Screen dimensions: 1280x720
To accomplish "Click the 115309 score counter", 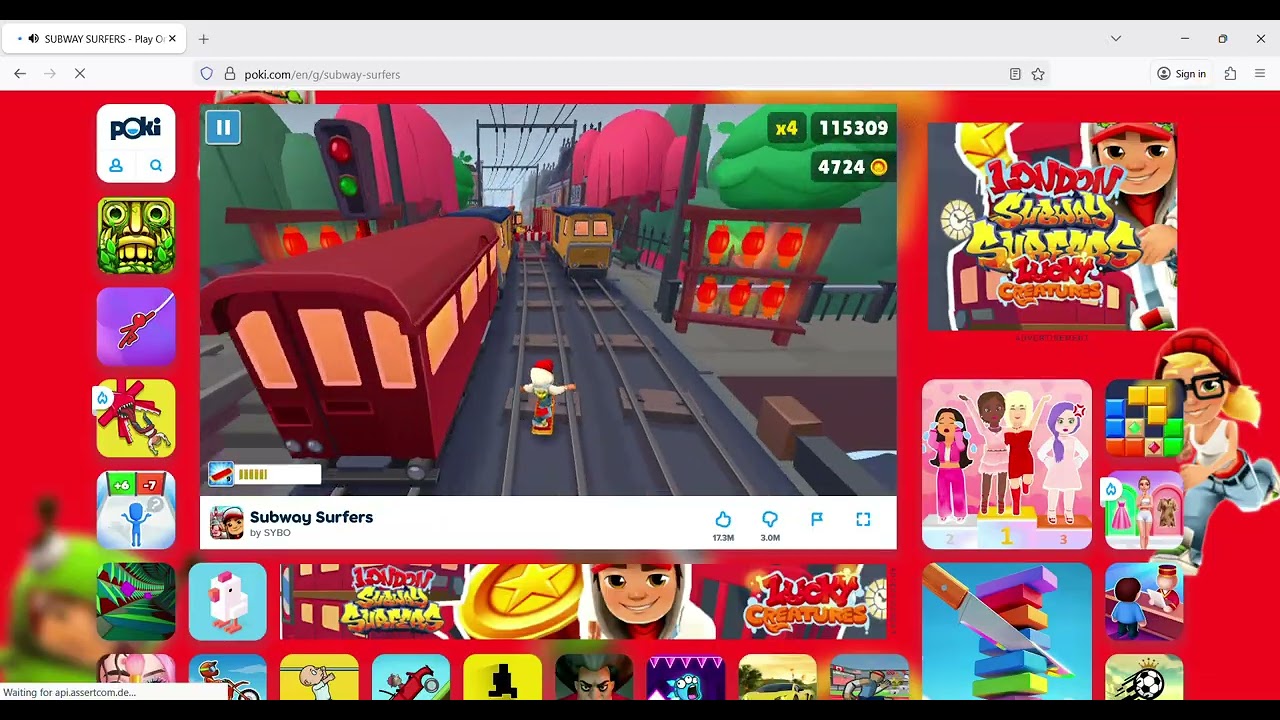I will [x=853, y=128].
